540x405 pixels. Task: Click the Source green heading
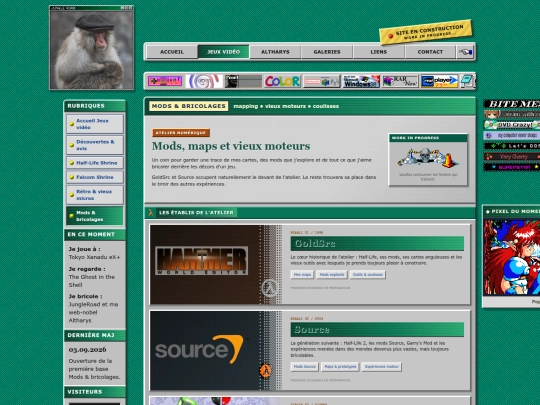click(377, 330)
